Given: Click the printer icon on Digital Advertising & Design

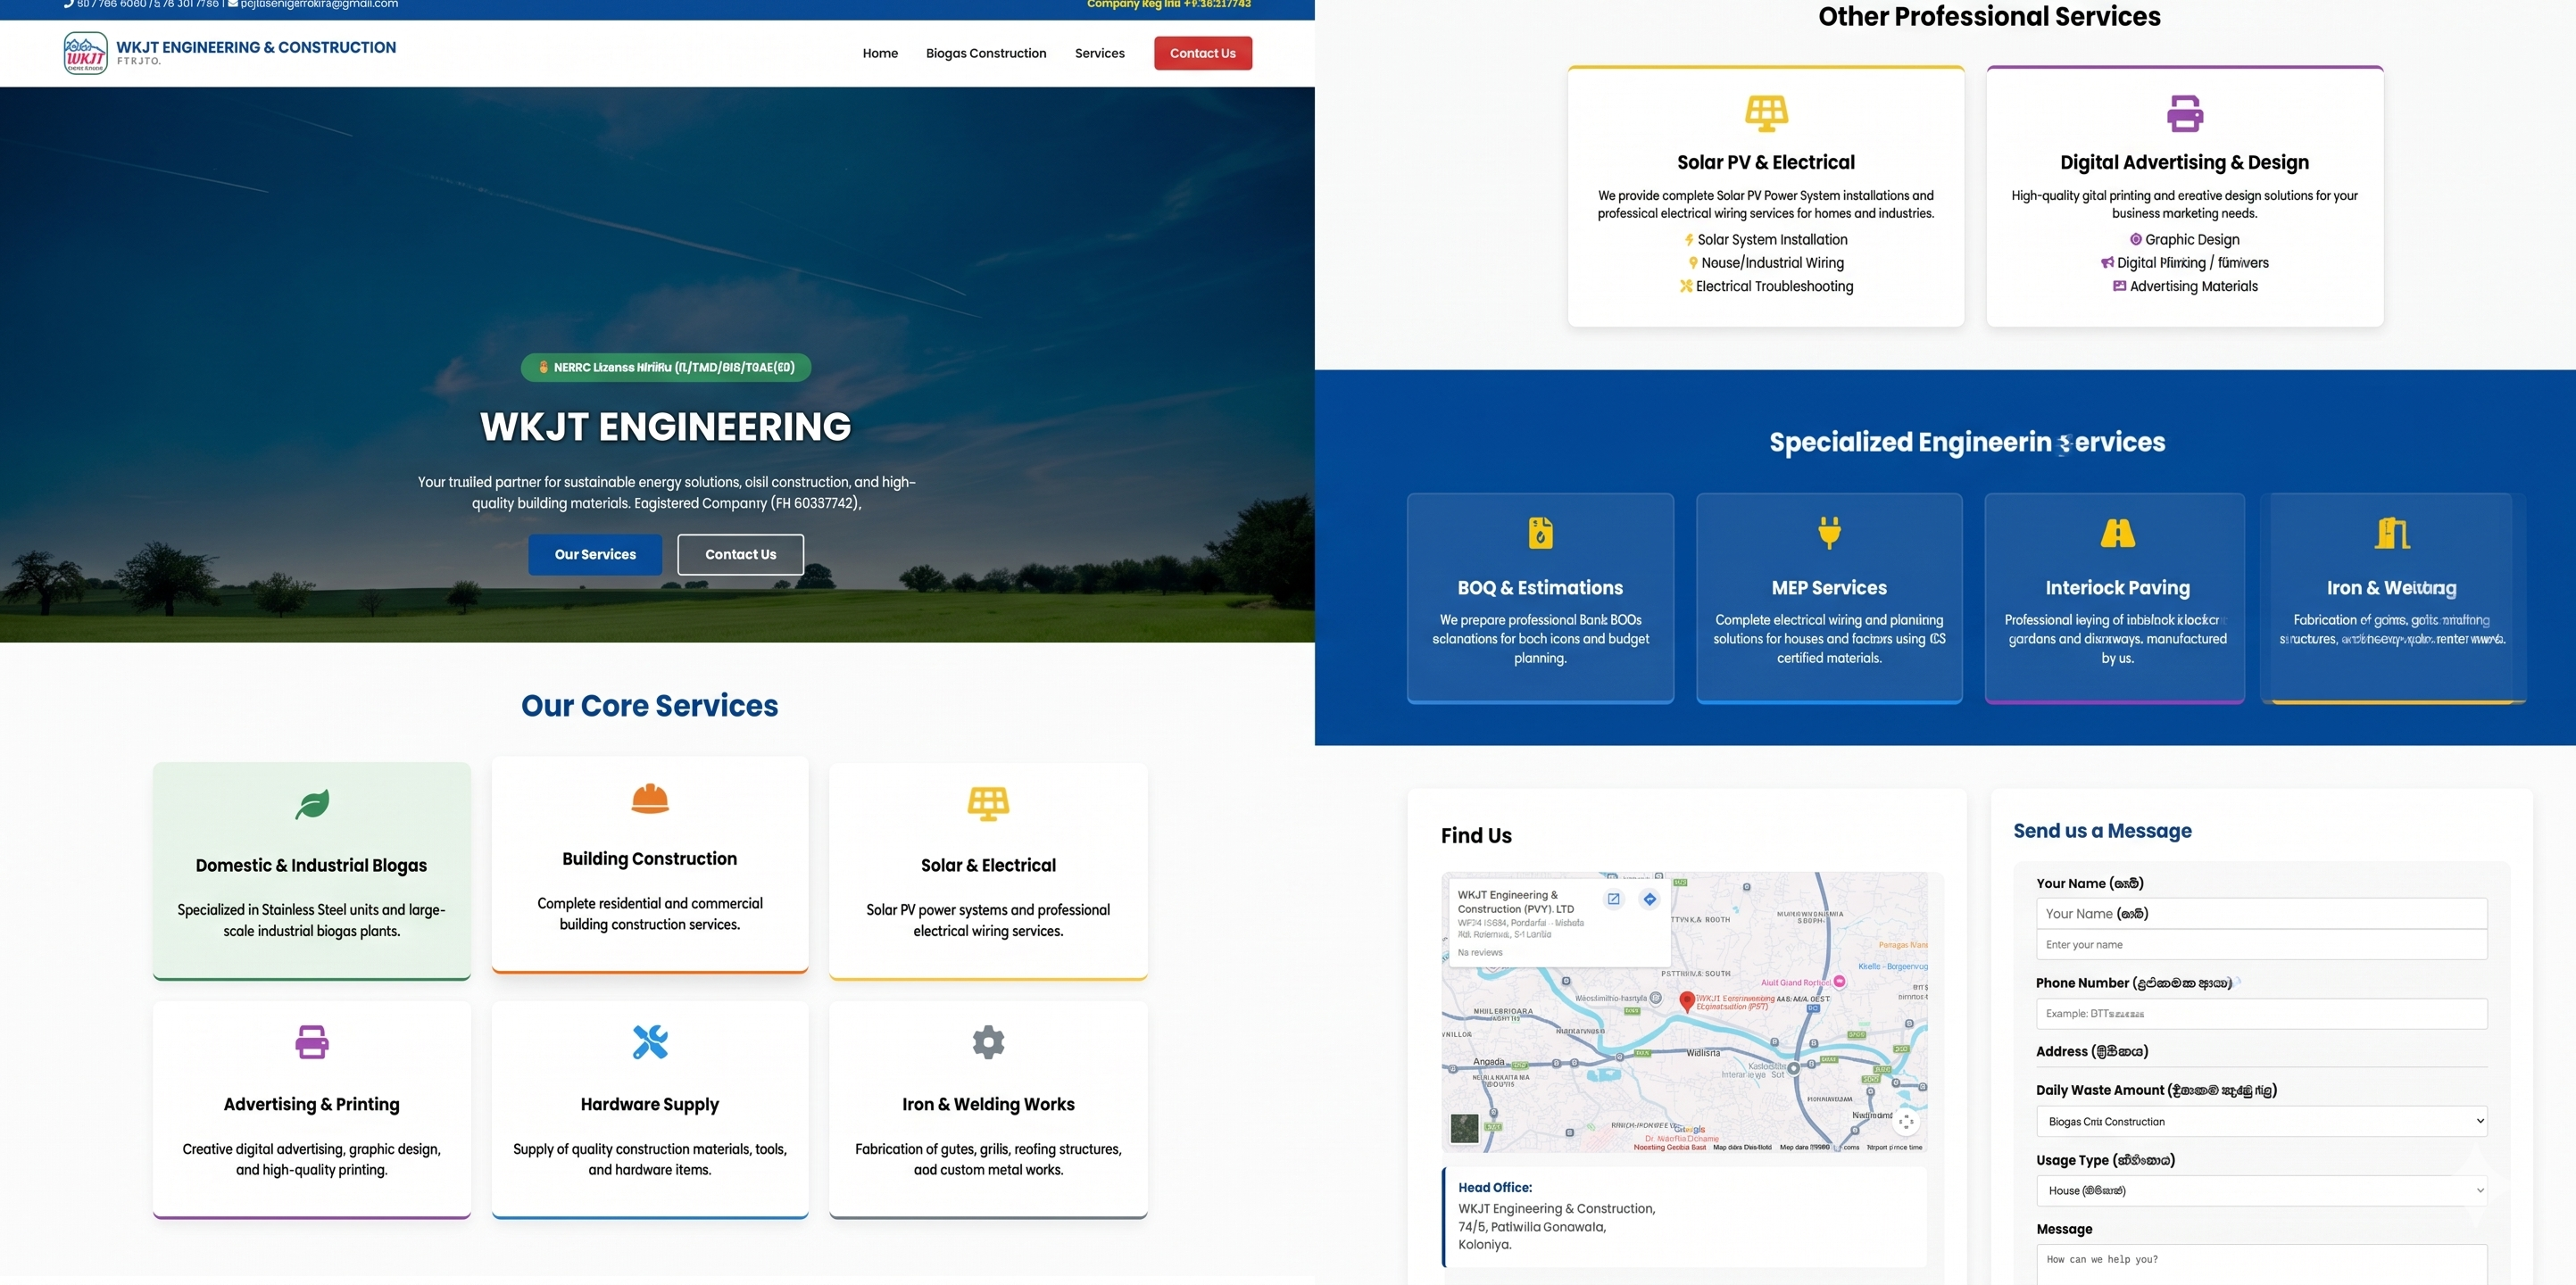Looking at the screenshot, I should coord(2185,113).
